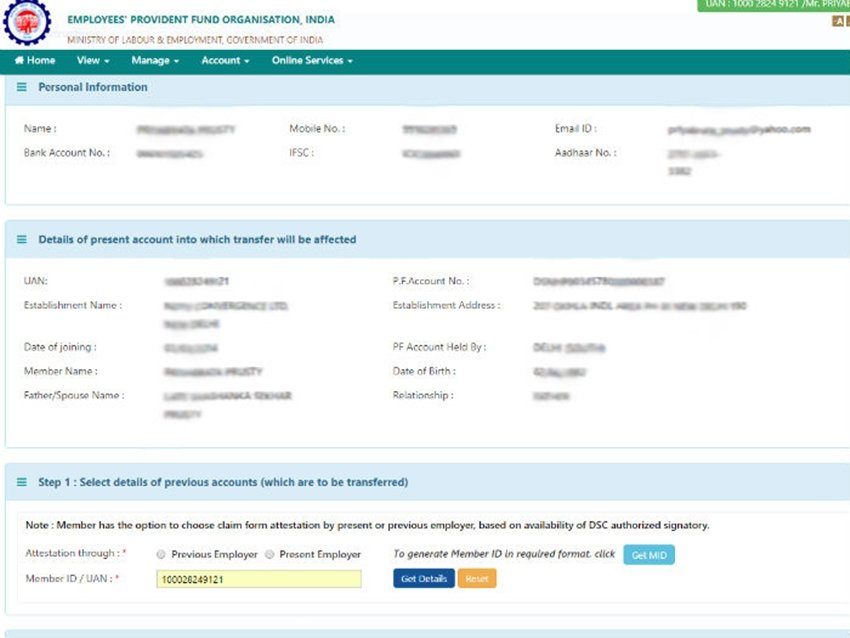Screen dimensions: 850x638
Task: Click the 'Aadhaar No. :' label
Action: pos(585,153)
